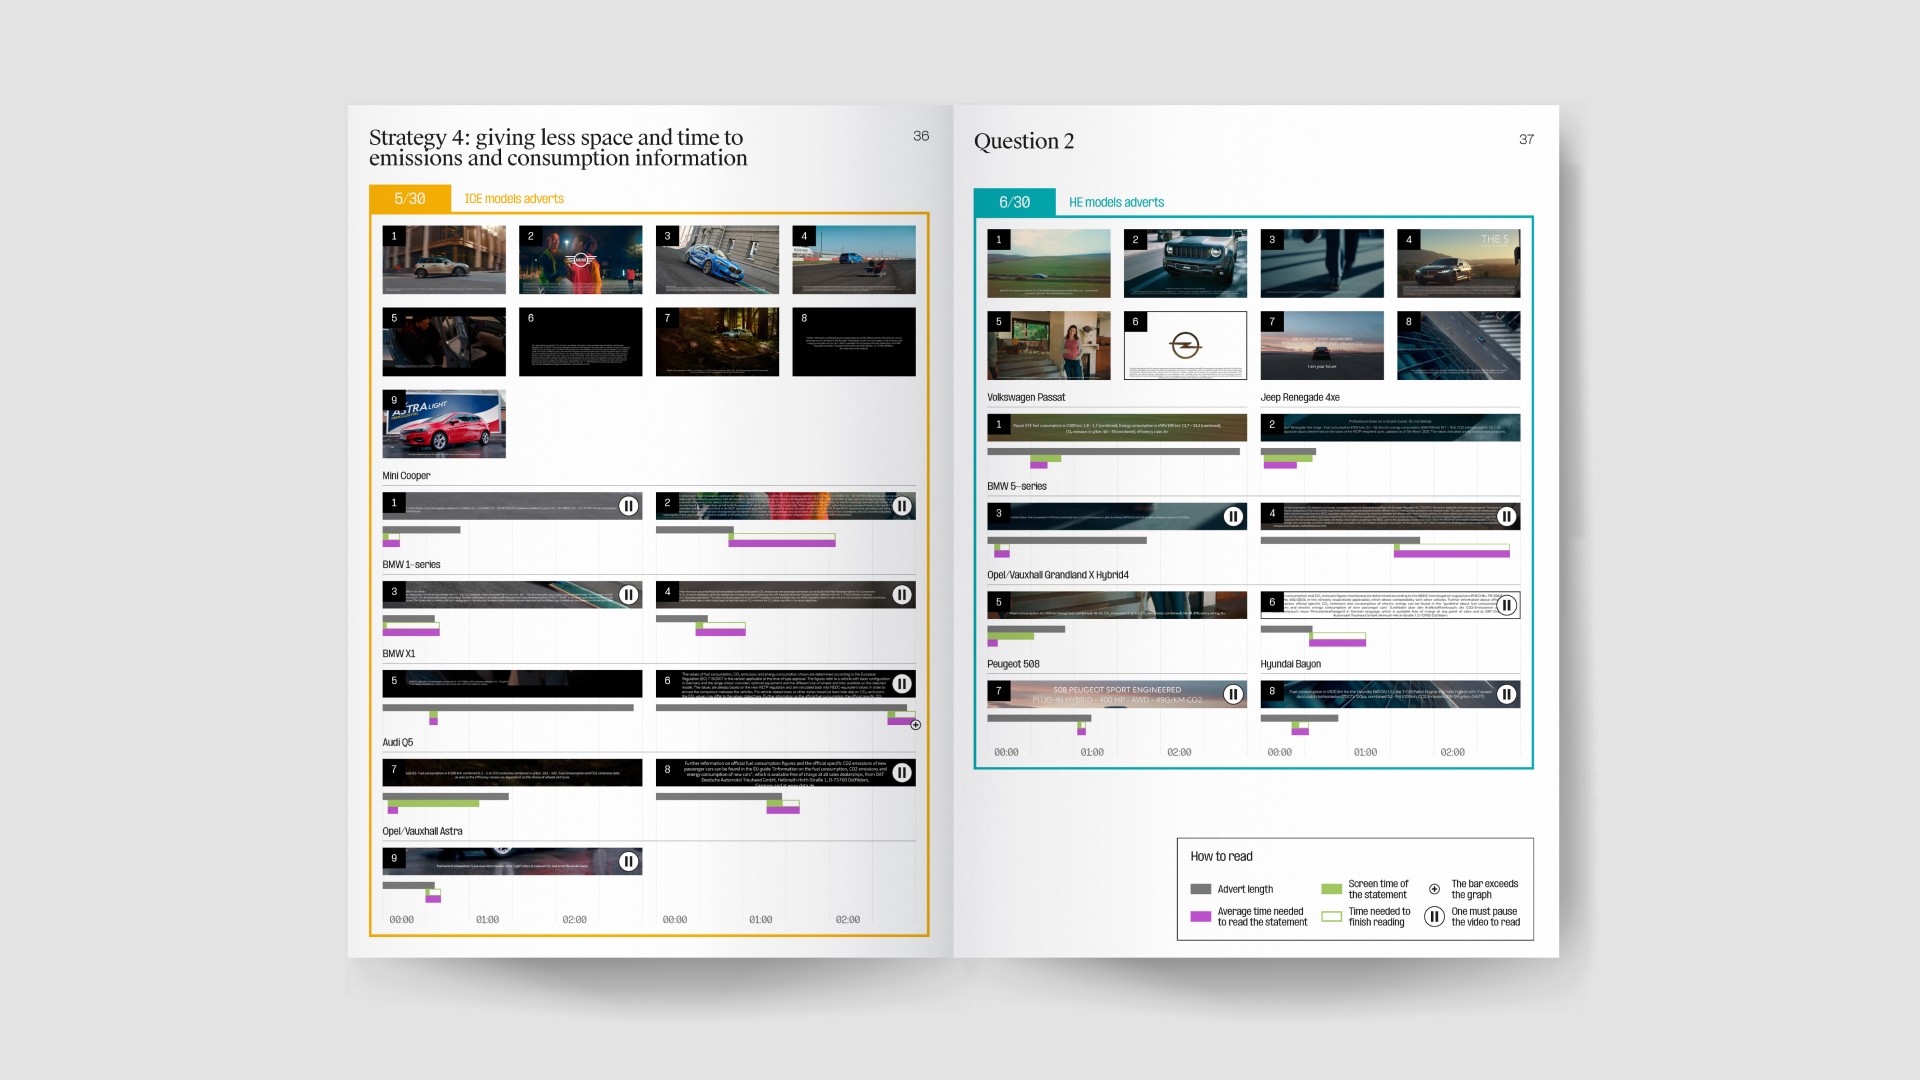Click the Audi Q5 label
Viewport: 1920px width, 1080px height.
point(397,743)
